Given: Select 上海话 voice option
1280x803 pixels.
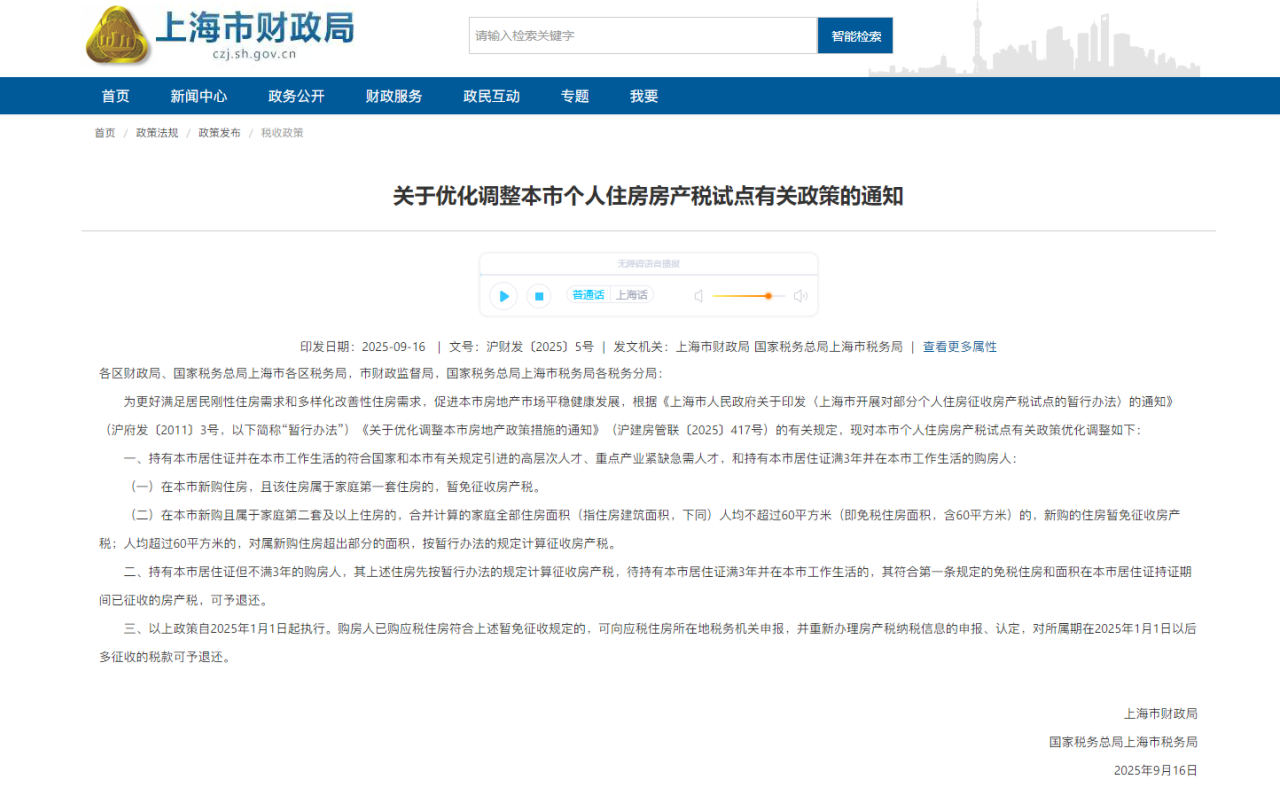Looking at the screenshot, I should 631,295.
